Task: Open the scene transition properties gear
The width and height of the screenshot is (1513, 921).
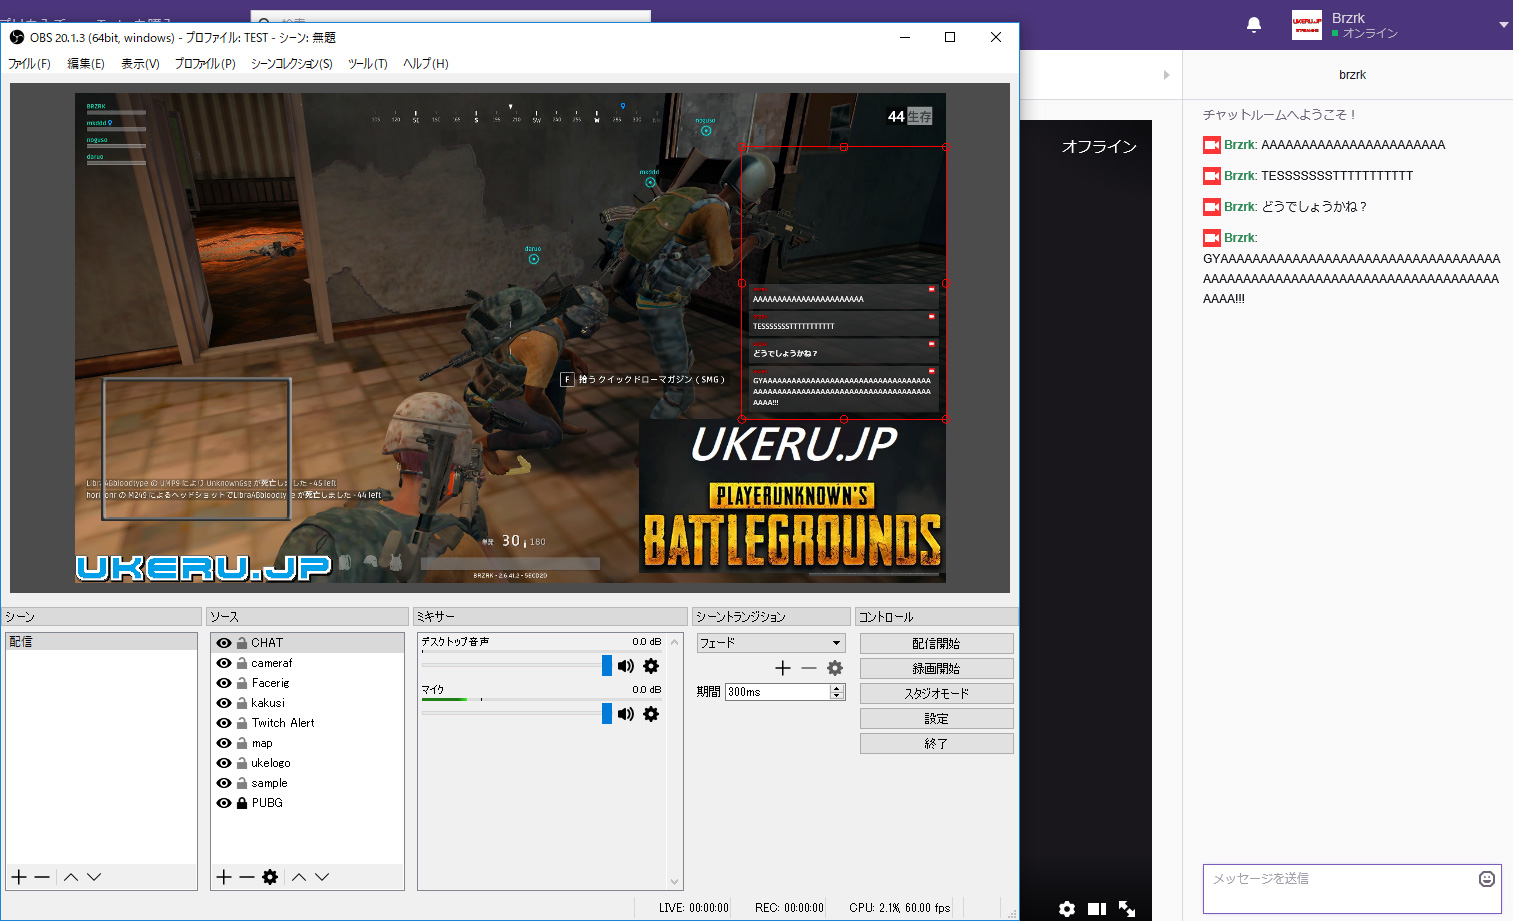Action: pyautogui.click(x=835, y=668)
